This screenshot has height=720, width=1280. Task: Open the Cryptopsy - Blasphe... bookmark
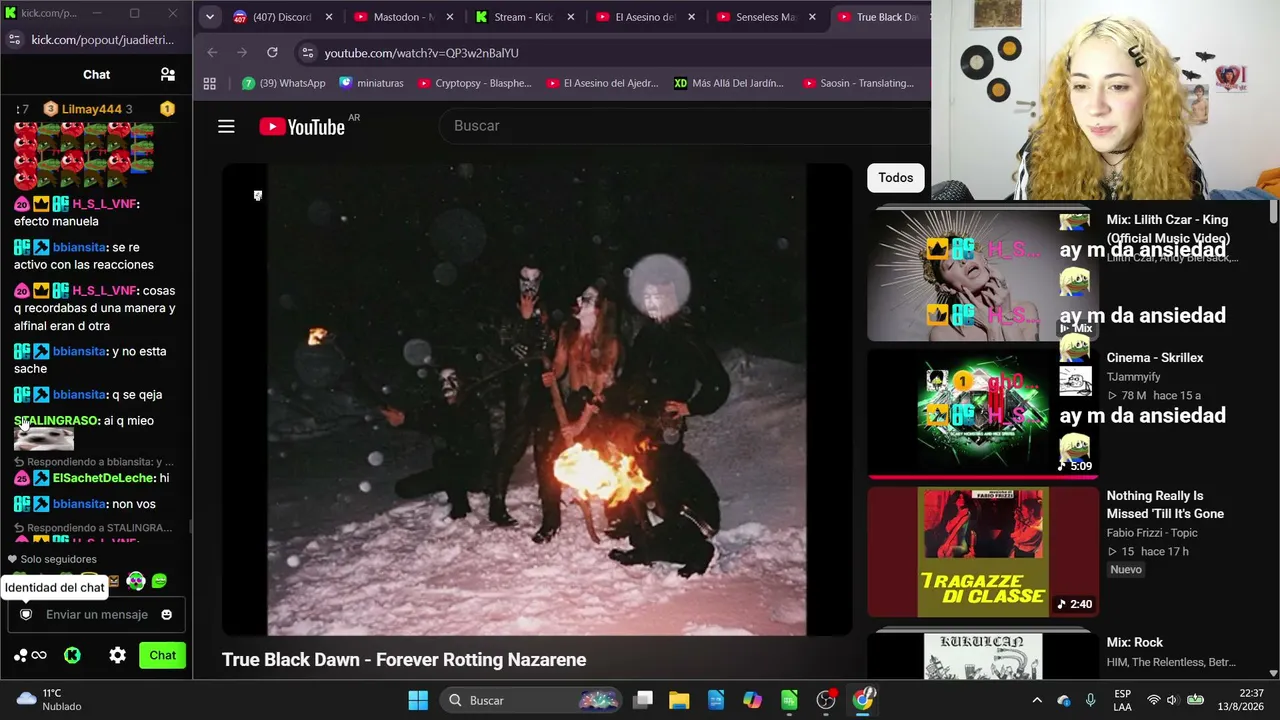(474, 83)
